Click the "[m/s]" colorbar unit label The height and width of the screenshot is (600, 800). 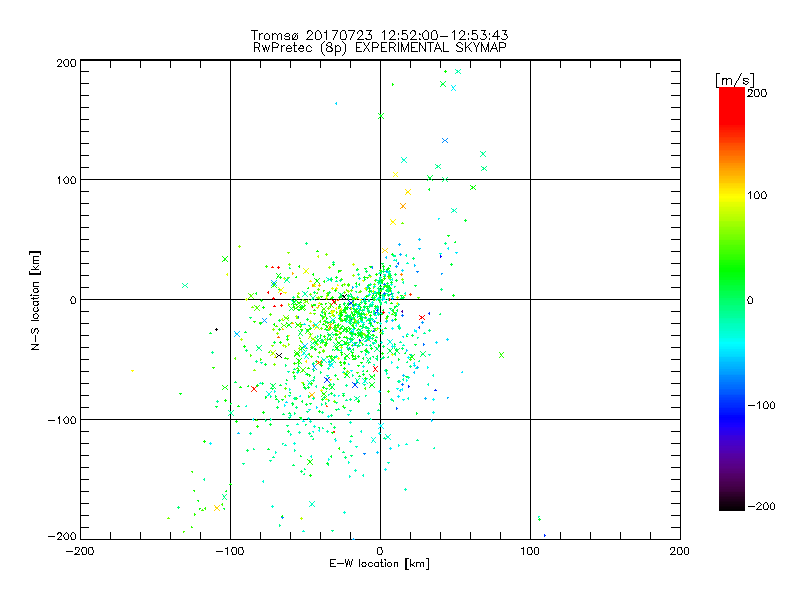point(735,80)
